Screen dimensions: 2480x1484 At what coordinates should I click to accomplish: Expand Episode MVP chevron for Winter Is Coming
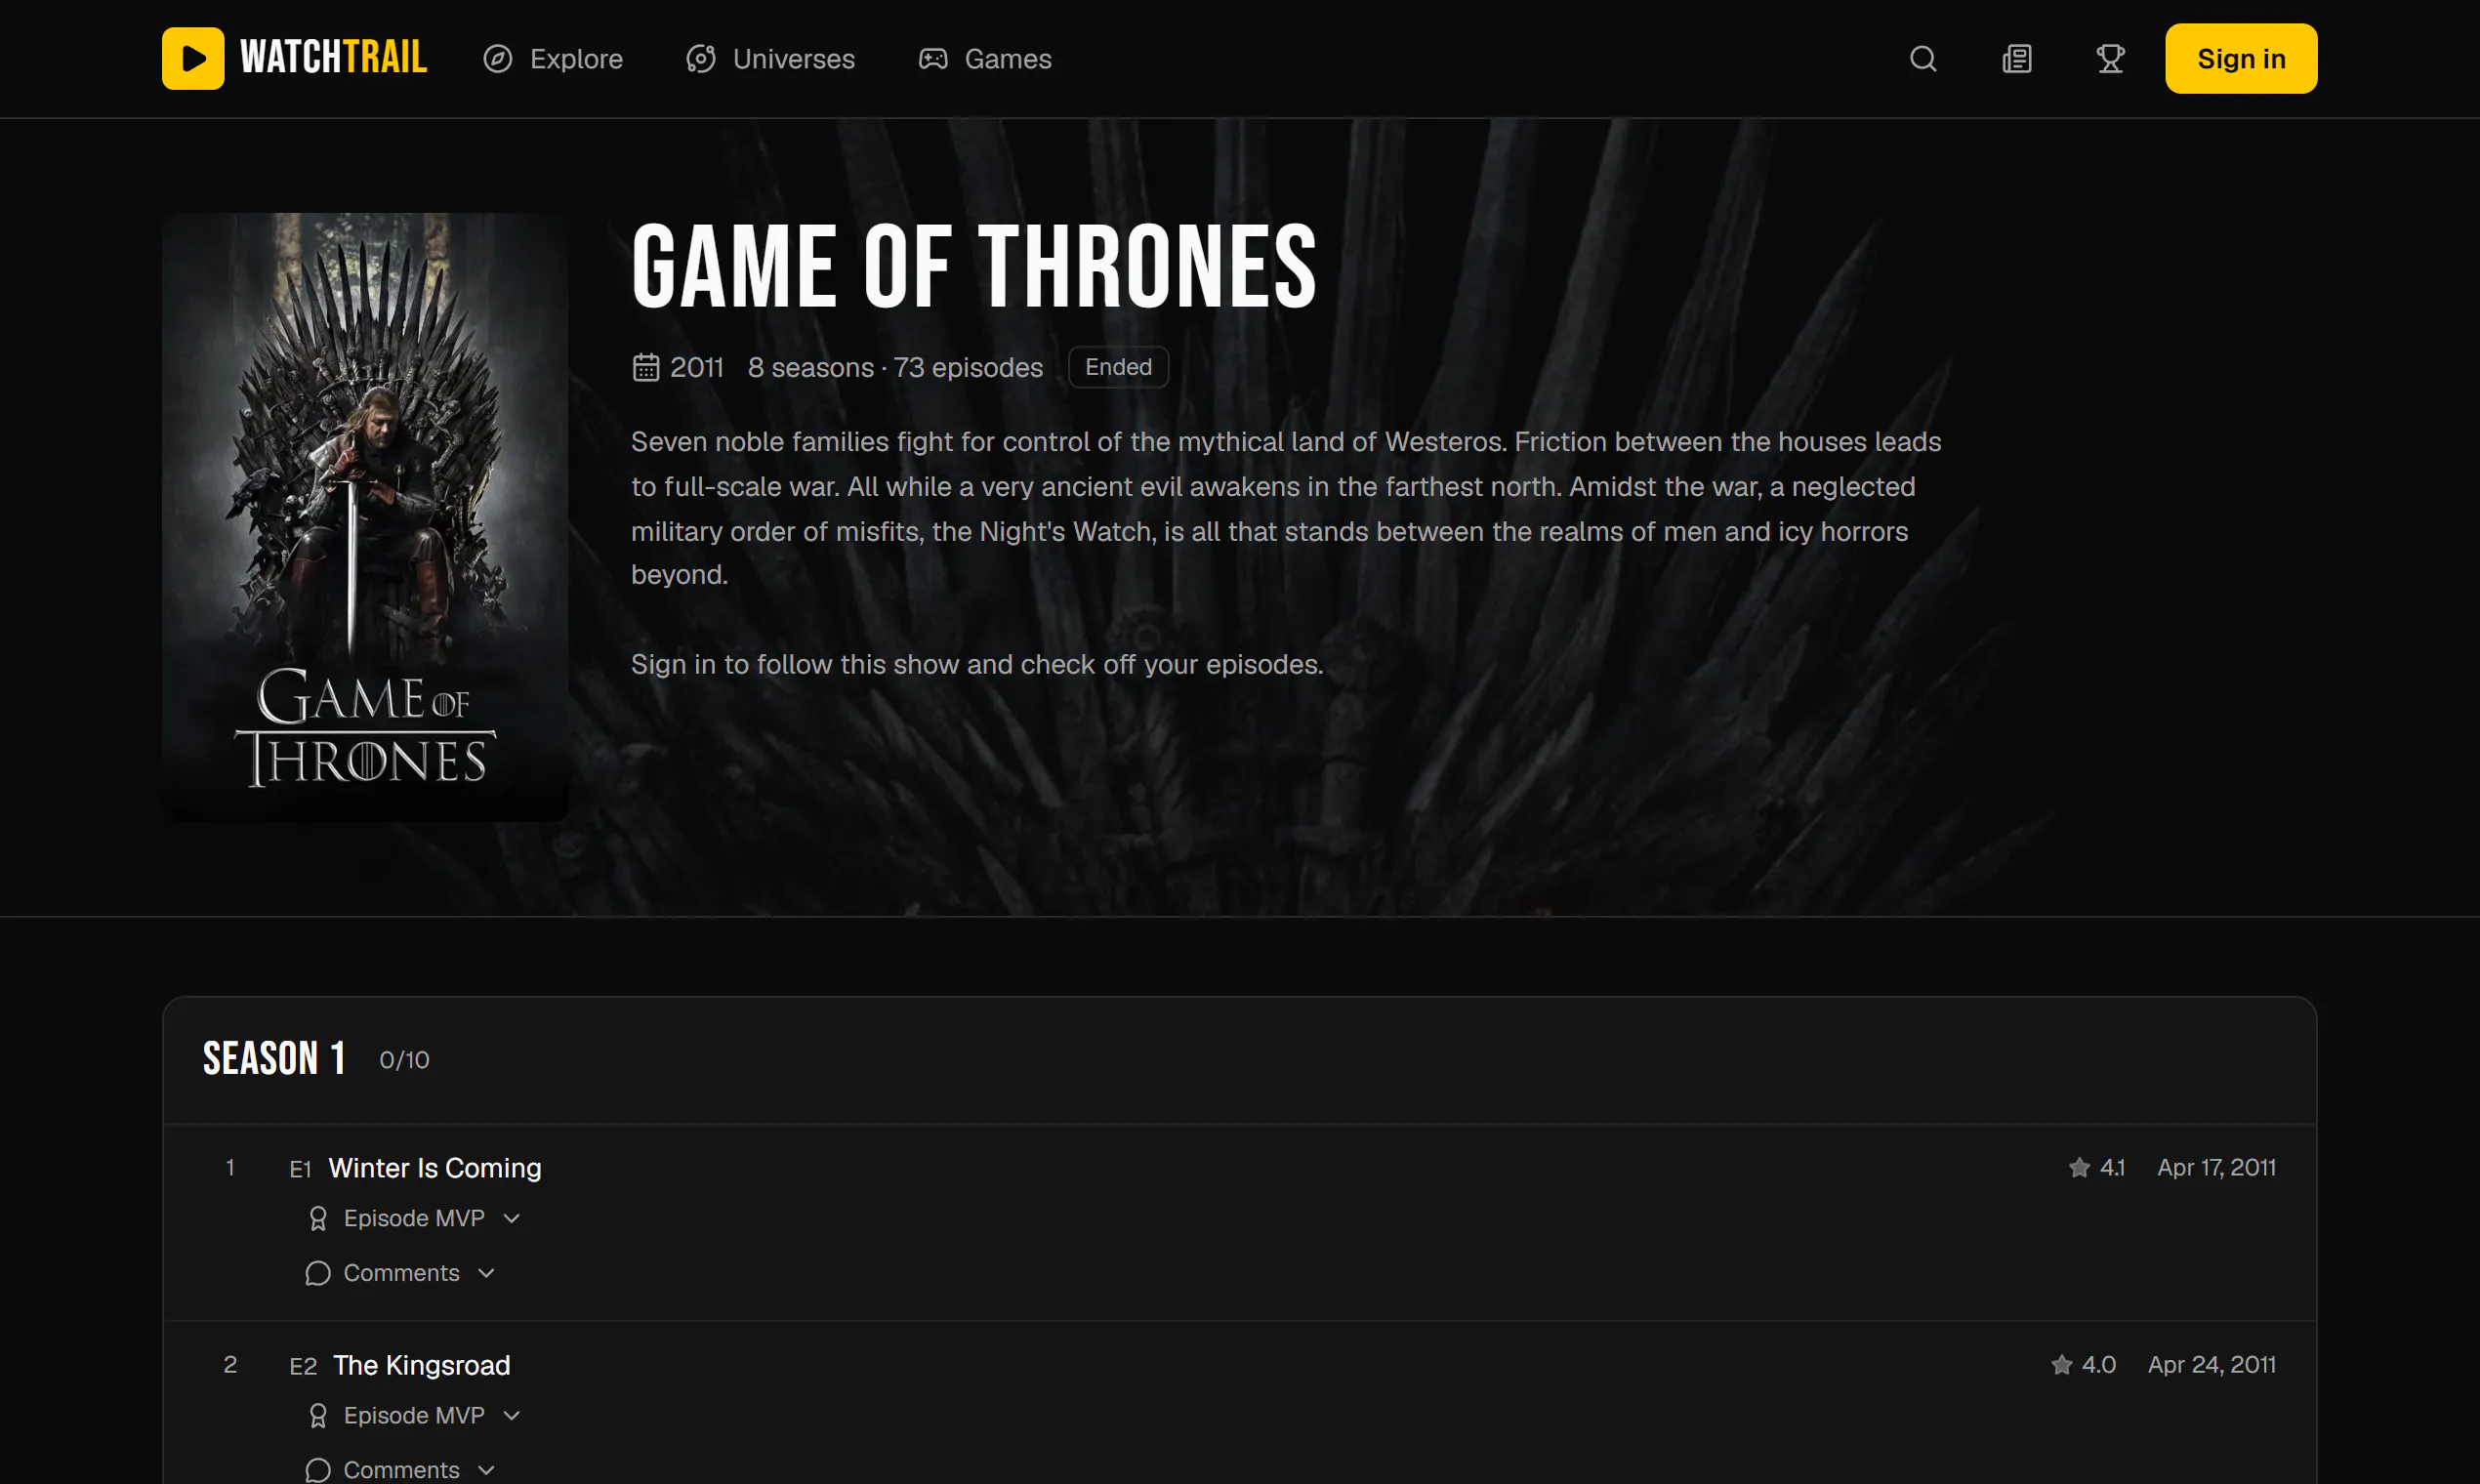pos(512,1218)
